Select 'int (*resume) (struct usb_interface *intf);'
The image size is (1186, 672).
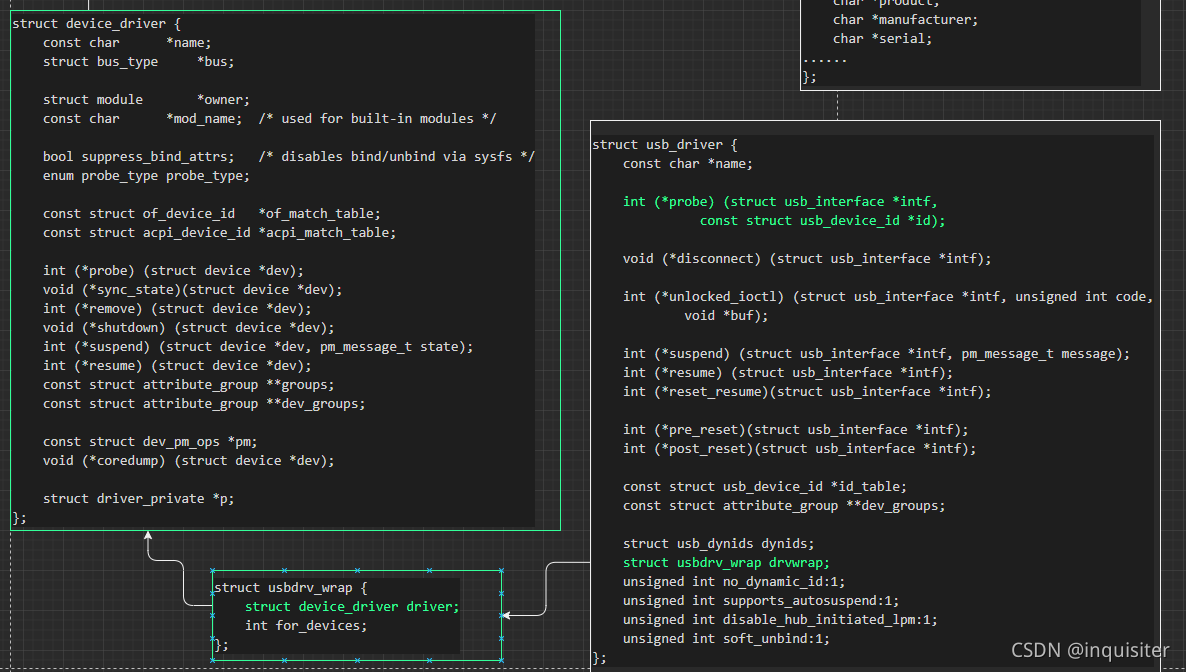[x=787, y=372]
